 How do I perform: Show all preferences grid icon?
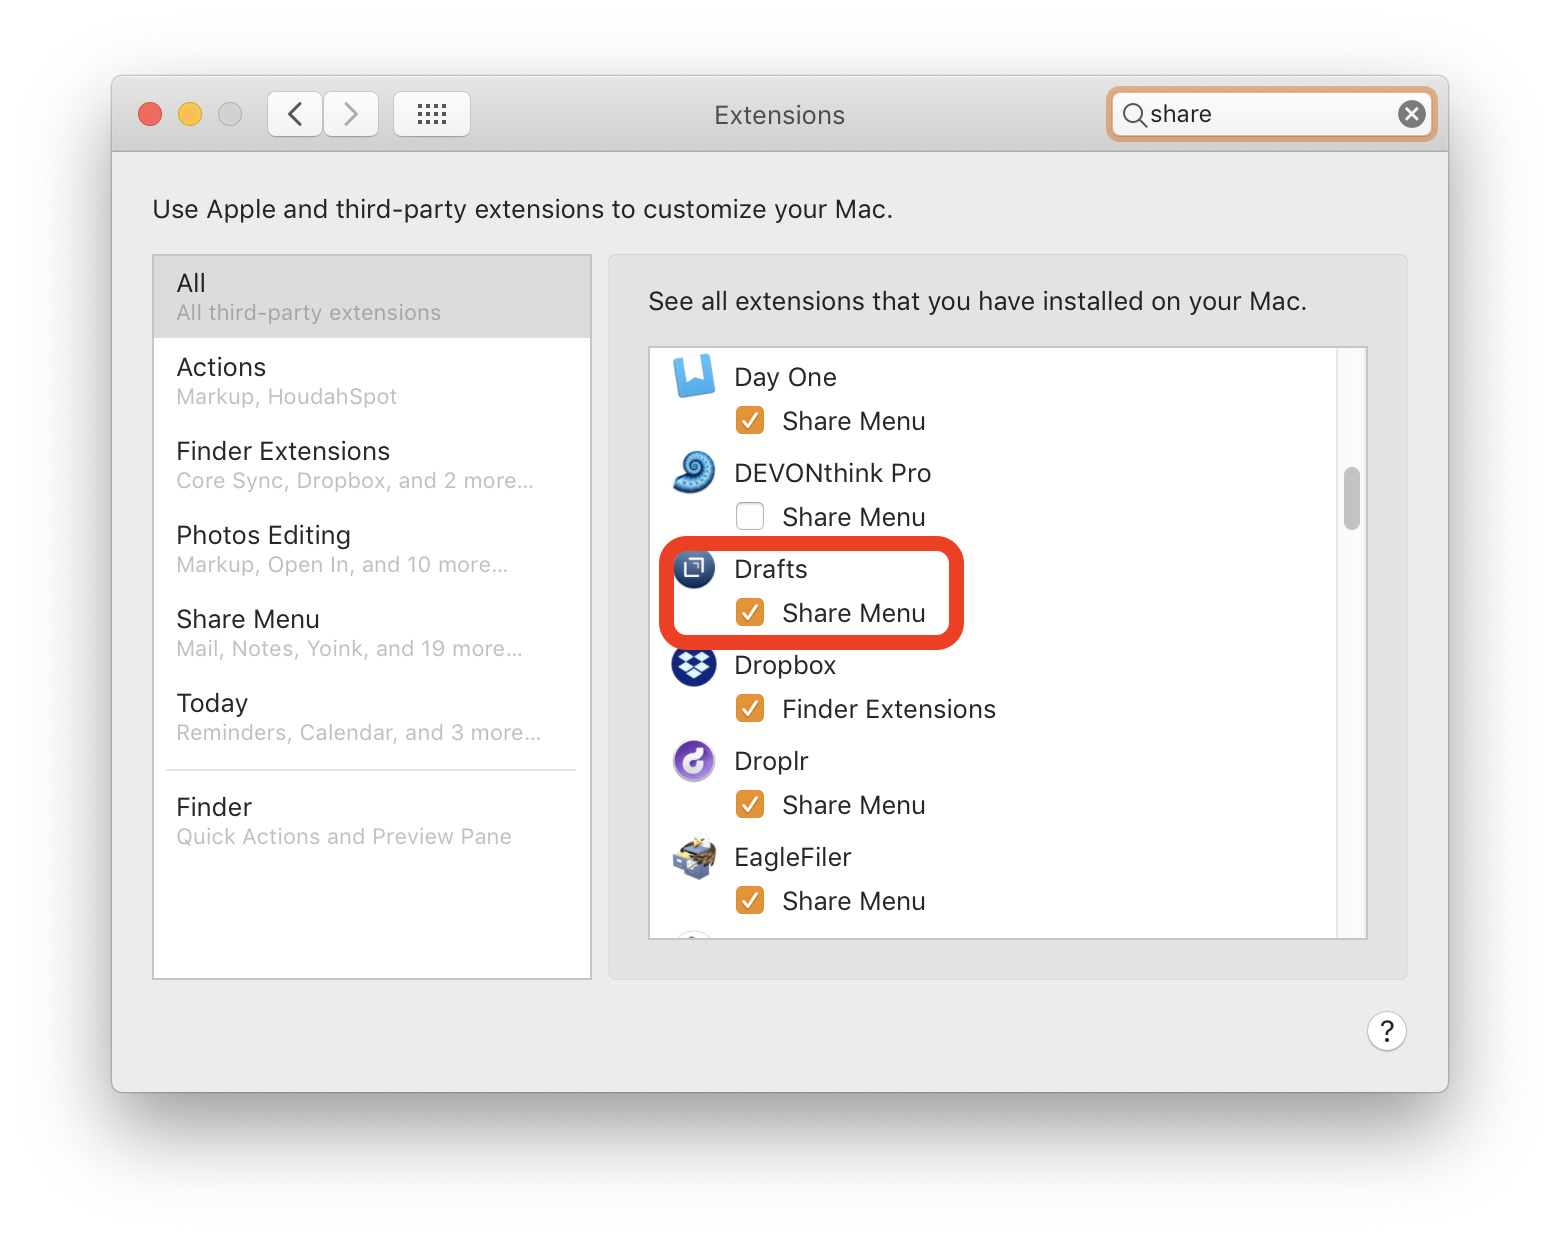pyautogui.click(x=432, y=114)
